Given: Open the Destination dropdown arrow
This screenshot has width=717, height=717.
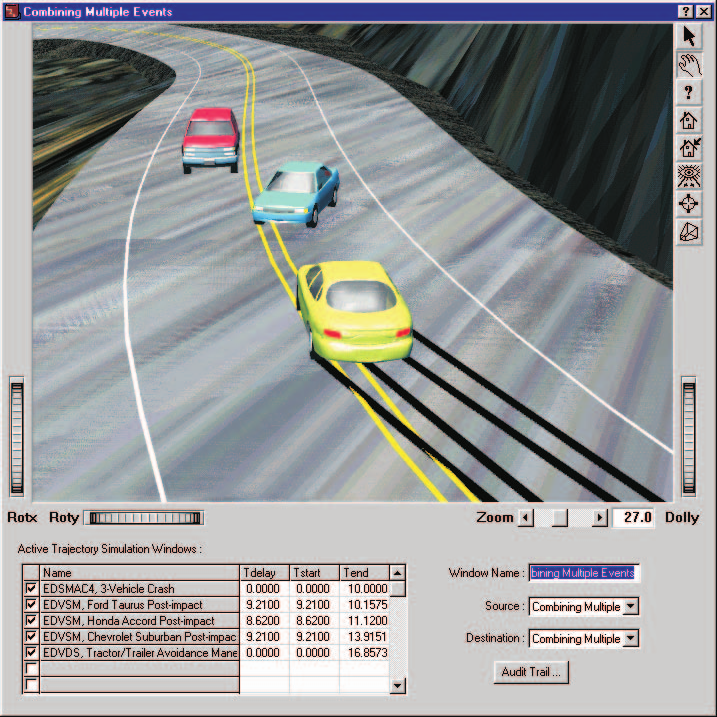Looking at the screenshot, I should (631, 638).
